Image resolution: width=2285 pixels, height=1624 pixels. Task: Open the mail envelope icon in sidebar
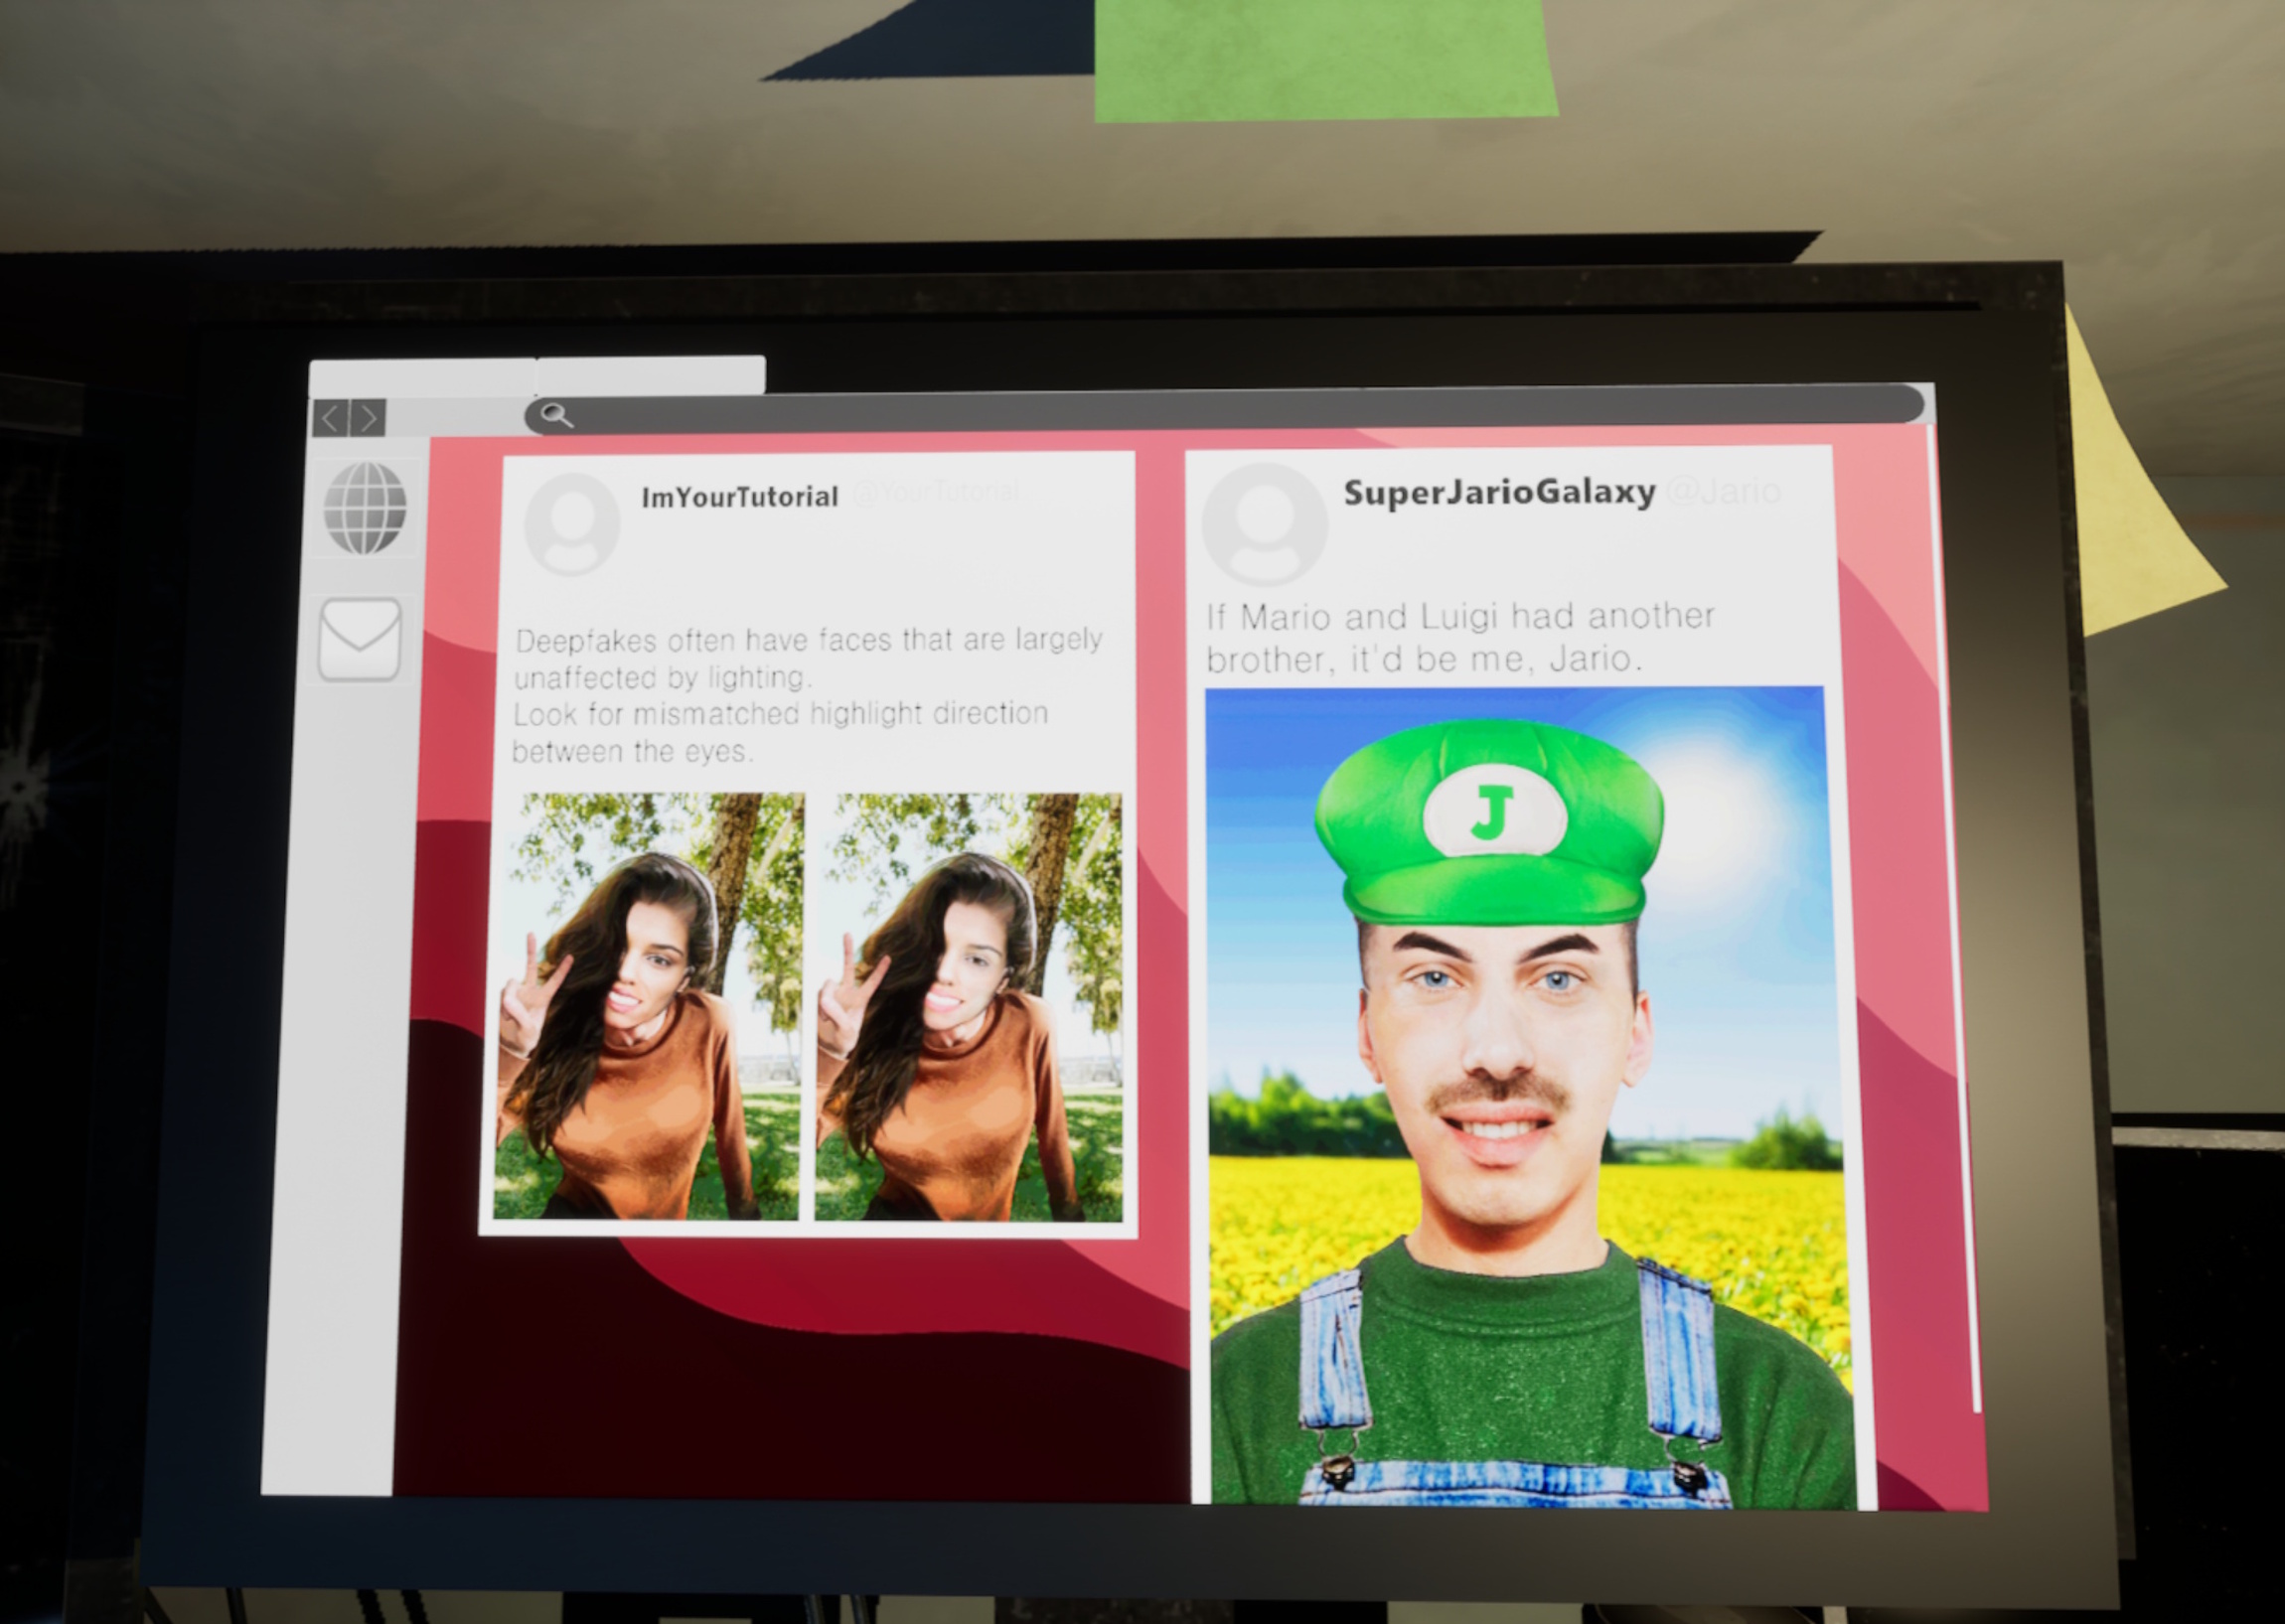coord(360,639)
